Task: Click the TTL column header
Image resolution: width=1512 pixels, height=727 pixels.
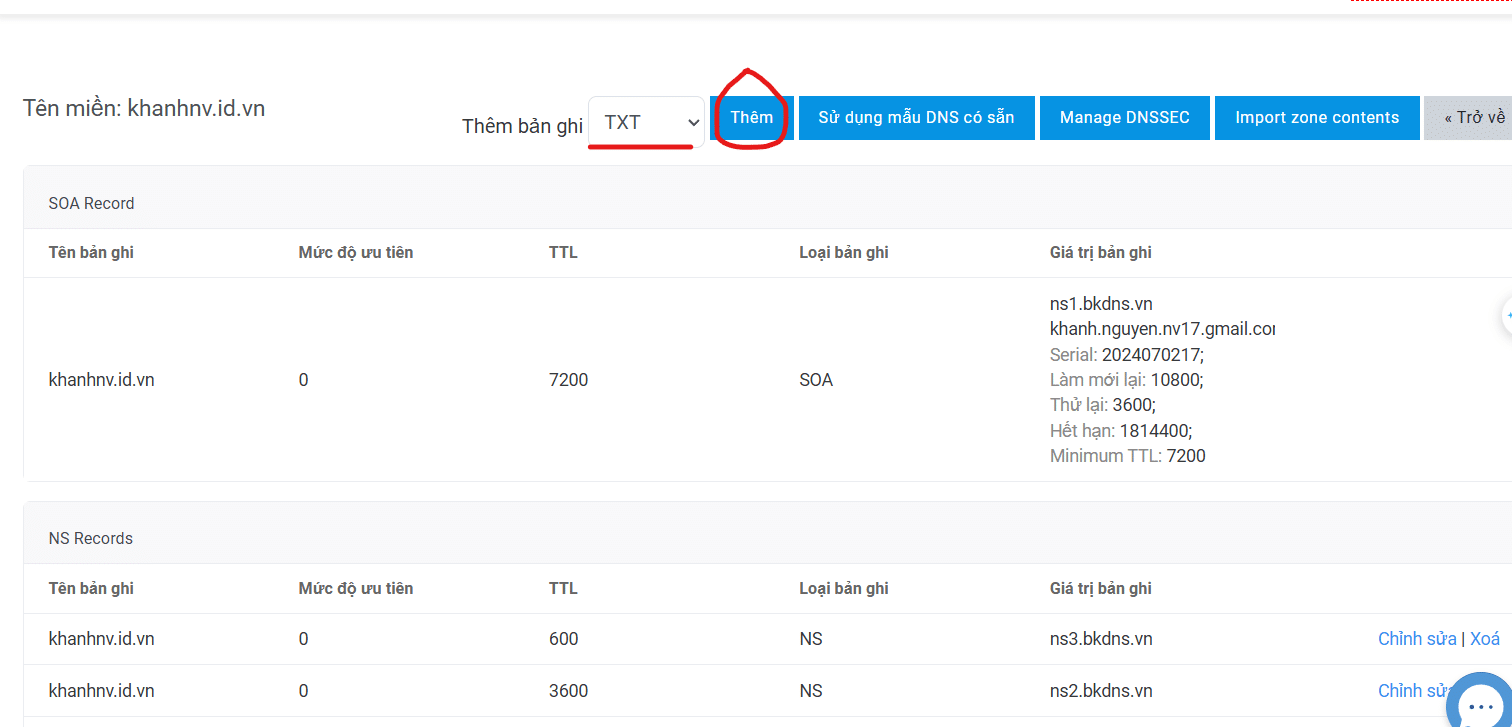Action: (563, 252)
